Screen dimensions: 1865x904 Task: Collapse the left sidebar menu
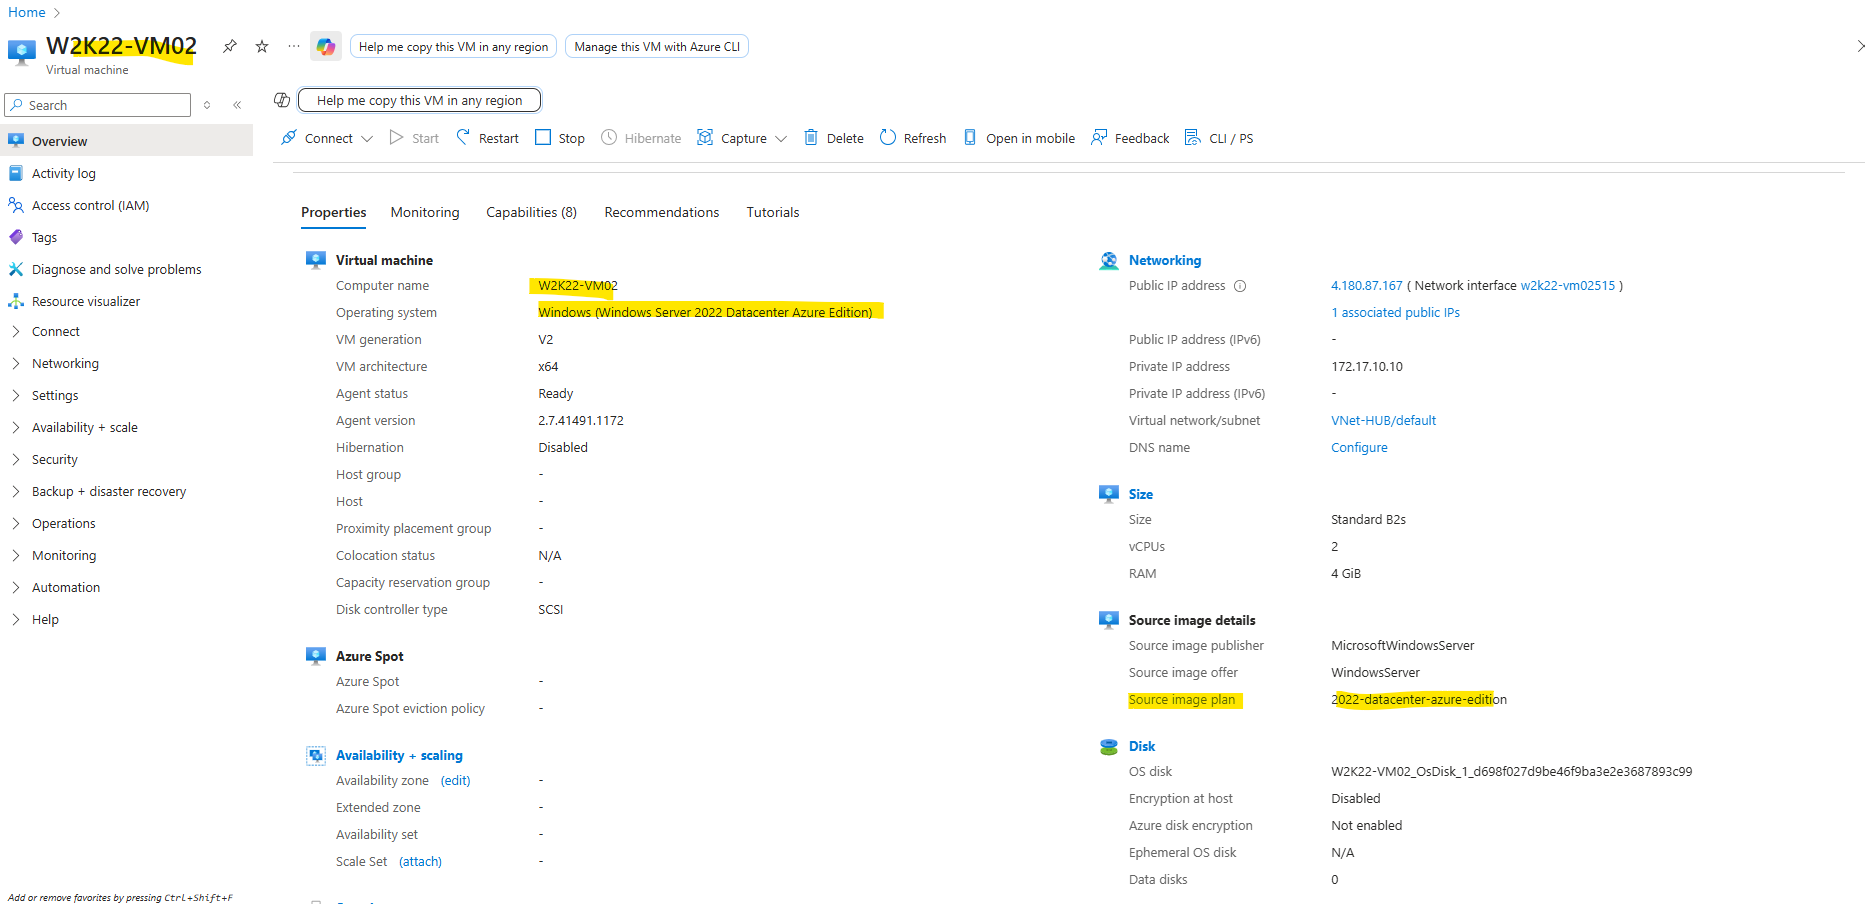point(237,105)
